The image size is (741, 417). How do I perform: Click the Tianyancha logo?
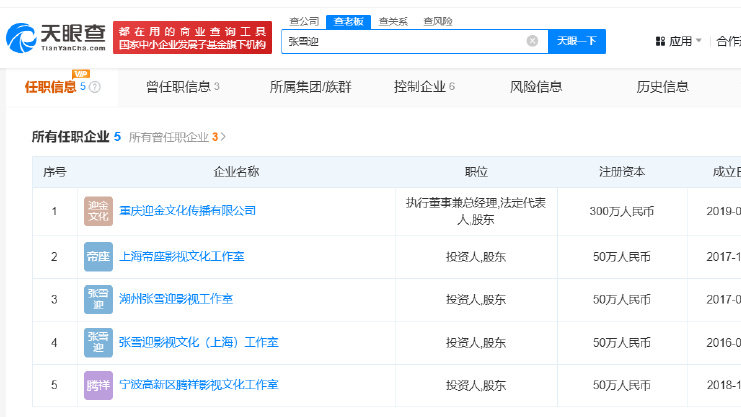(56, 37)
